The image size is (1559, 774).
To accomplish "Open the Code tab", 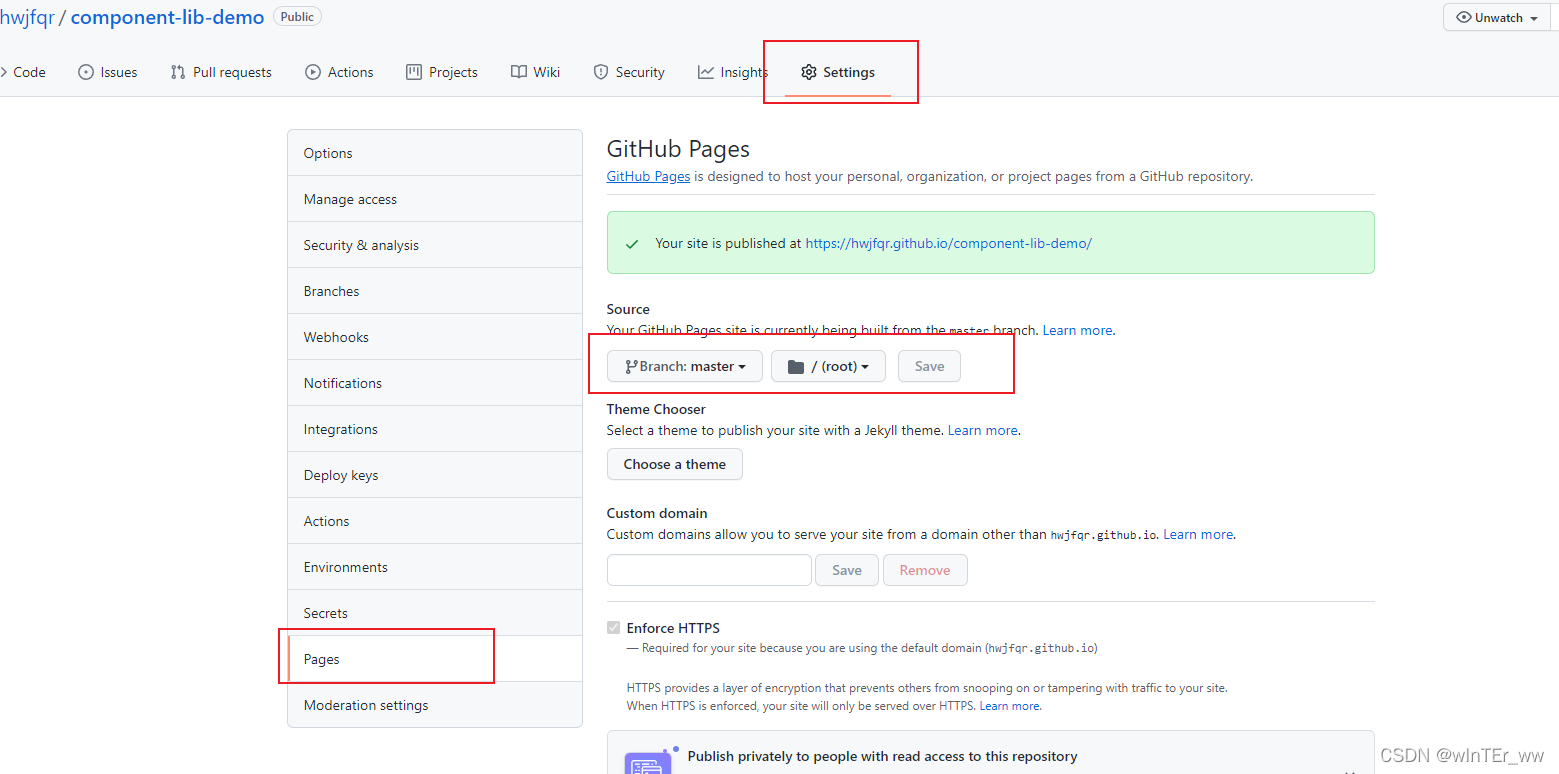I will [24, 72].
